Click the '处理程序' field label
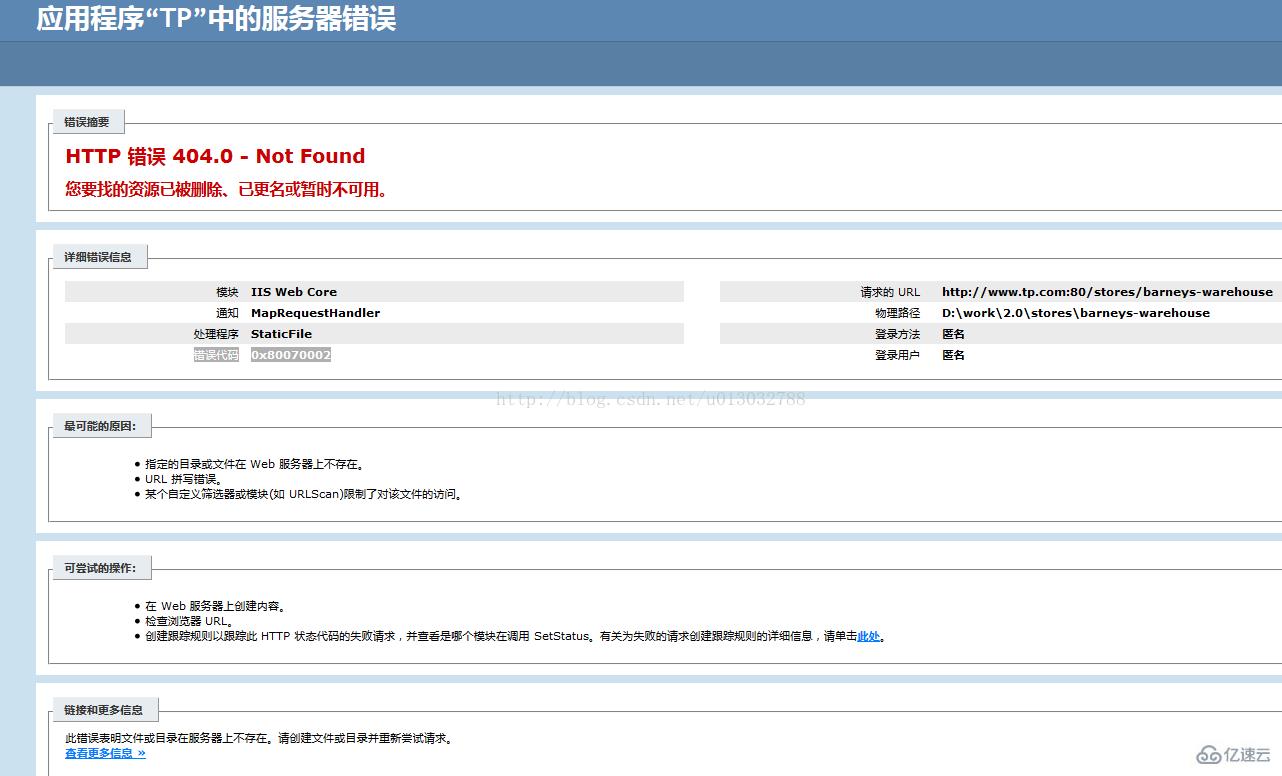Image resolution: width=1282 pixels, height=776 pixels. (x=216, y=334)
